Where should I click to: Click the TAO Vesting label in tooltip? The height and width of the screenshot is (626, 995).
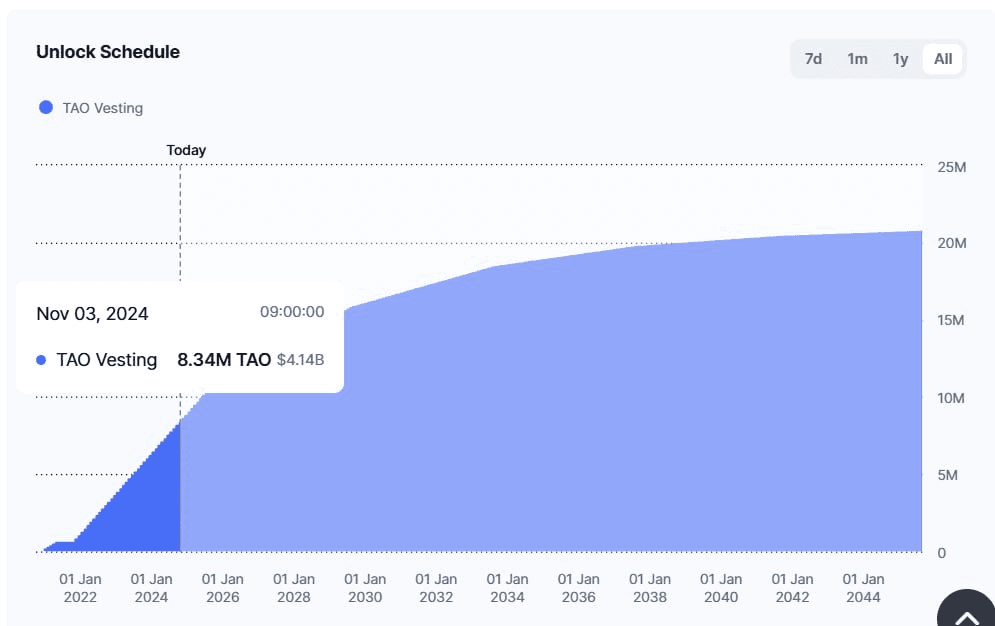click(107, 360)
